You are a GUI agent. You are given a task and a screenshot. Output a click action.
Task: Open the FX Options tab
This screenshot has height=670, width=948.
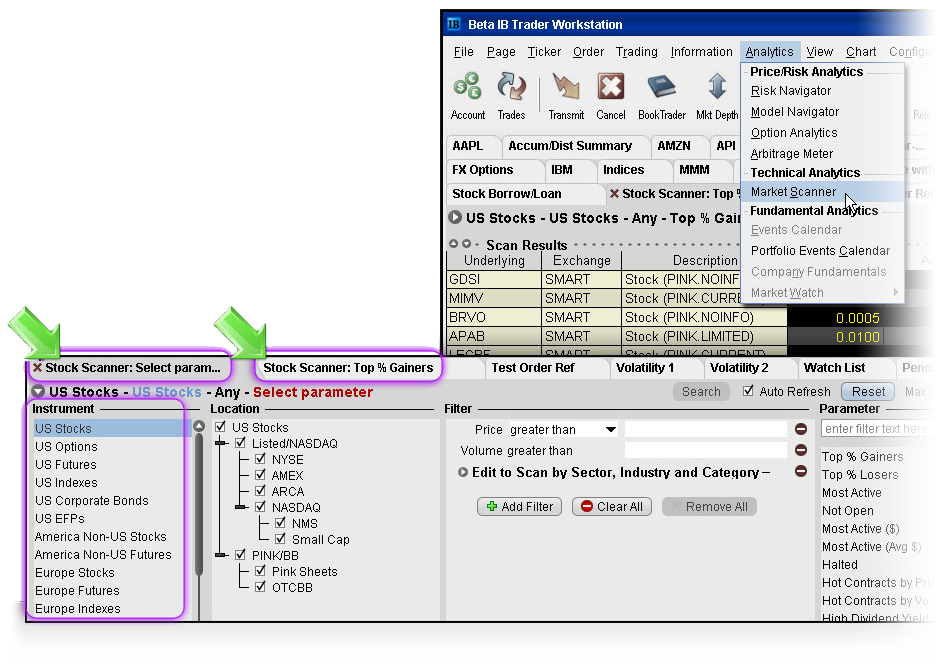tap(482, 170)
